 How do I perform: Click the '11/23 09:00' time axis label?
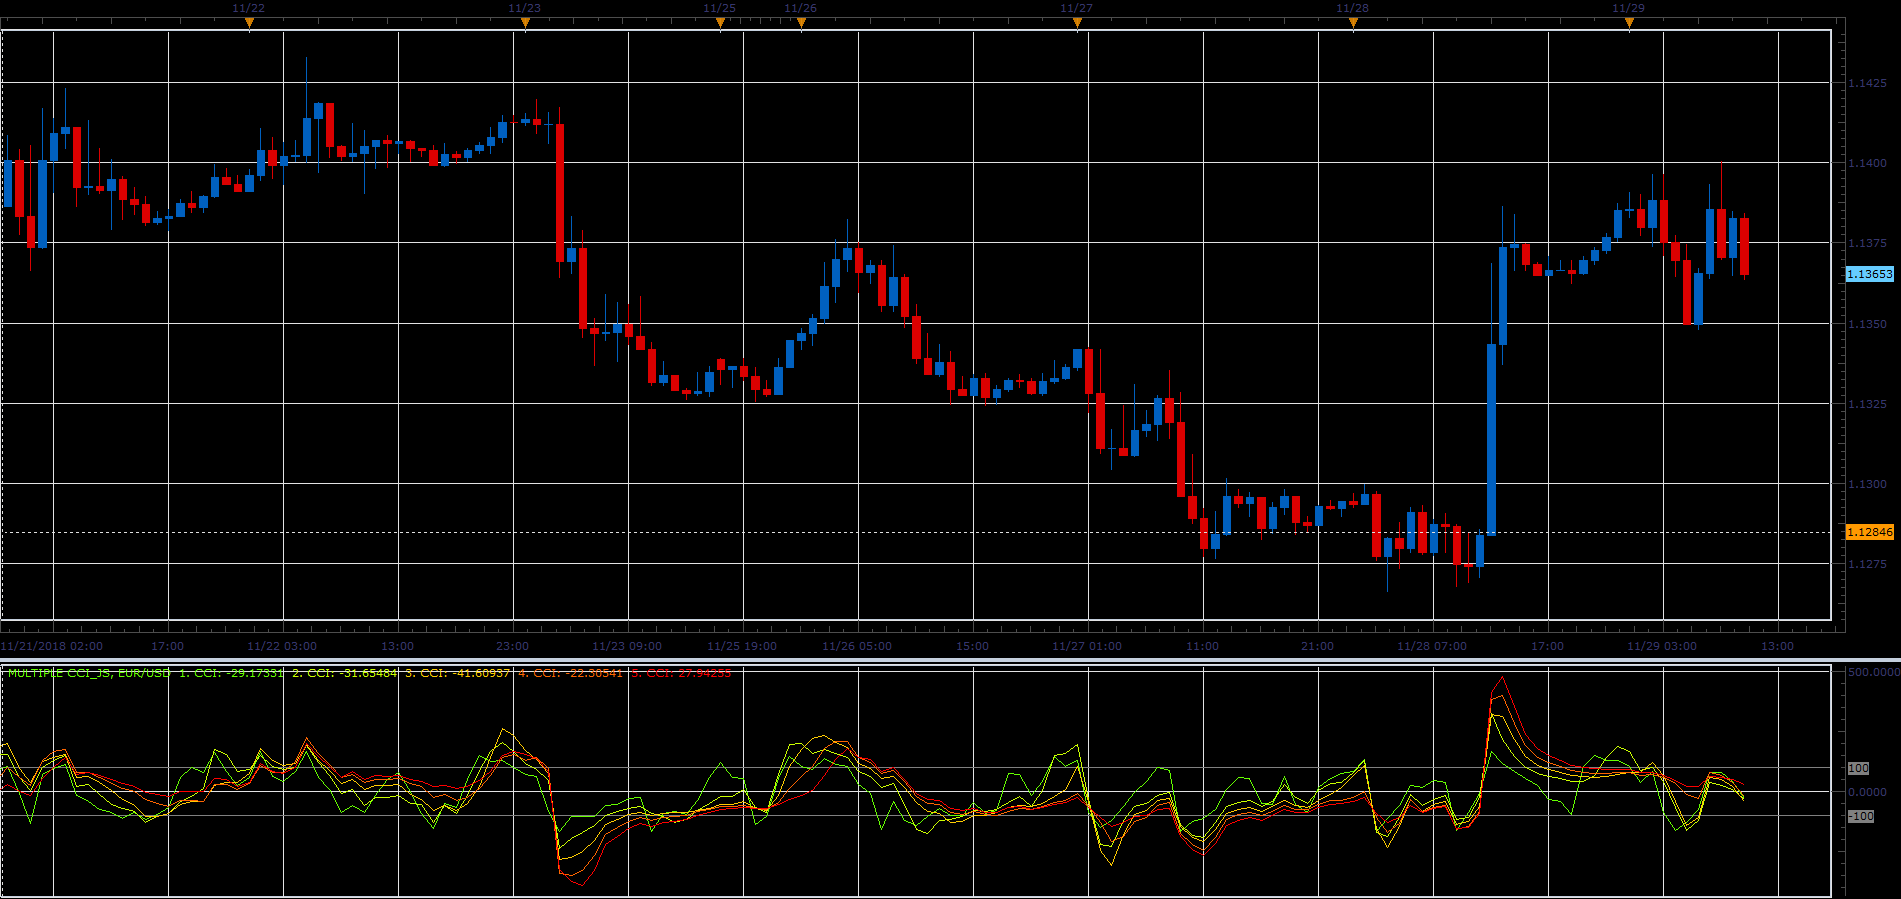coord(627,646)
